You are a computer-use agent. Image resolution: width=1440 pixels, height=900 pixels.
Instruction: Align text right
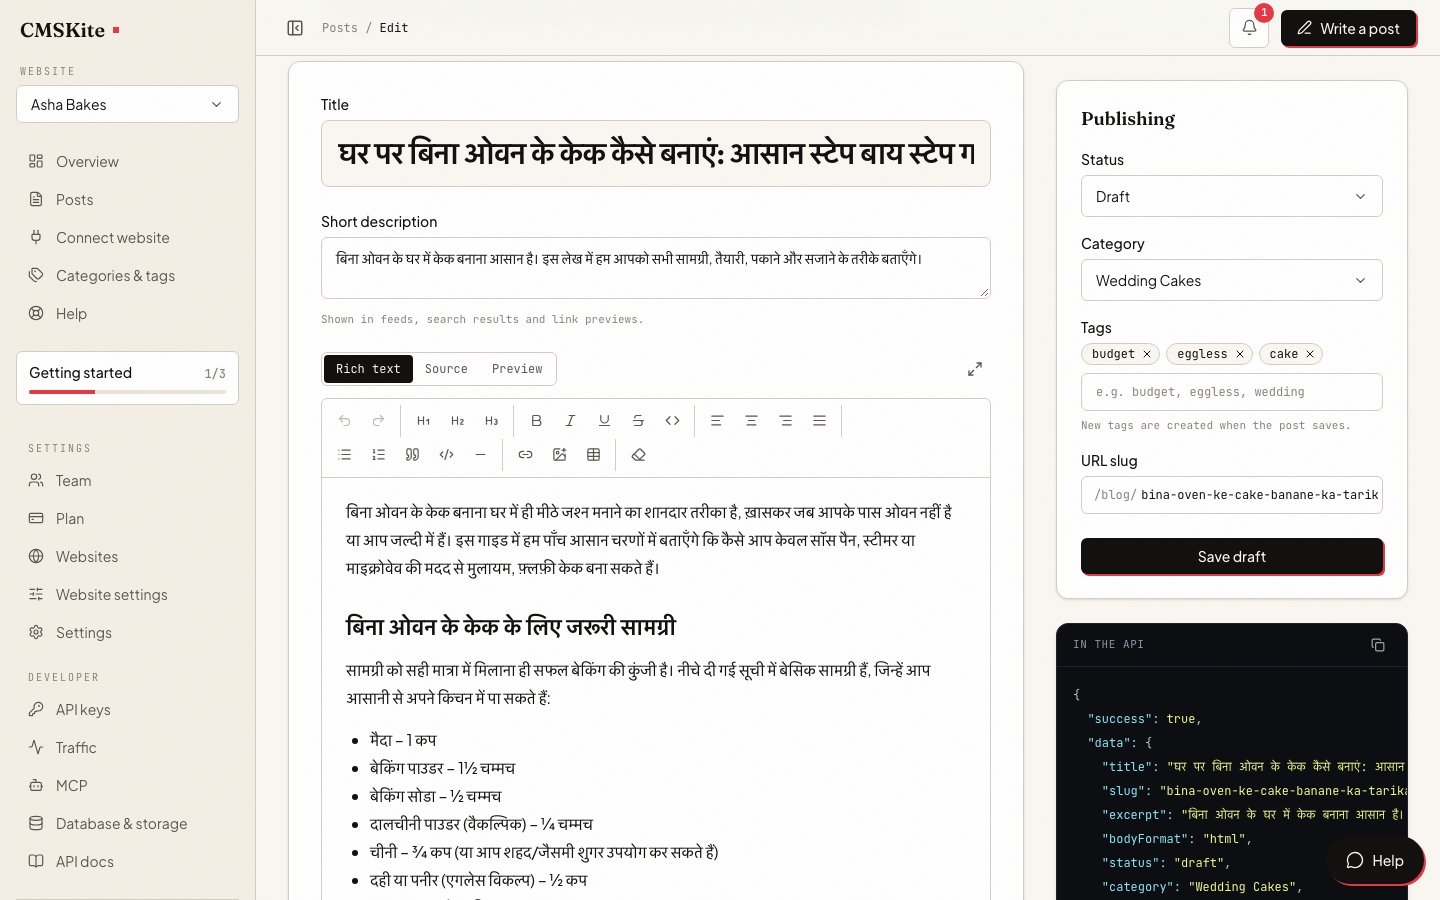(786, 421)
